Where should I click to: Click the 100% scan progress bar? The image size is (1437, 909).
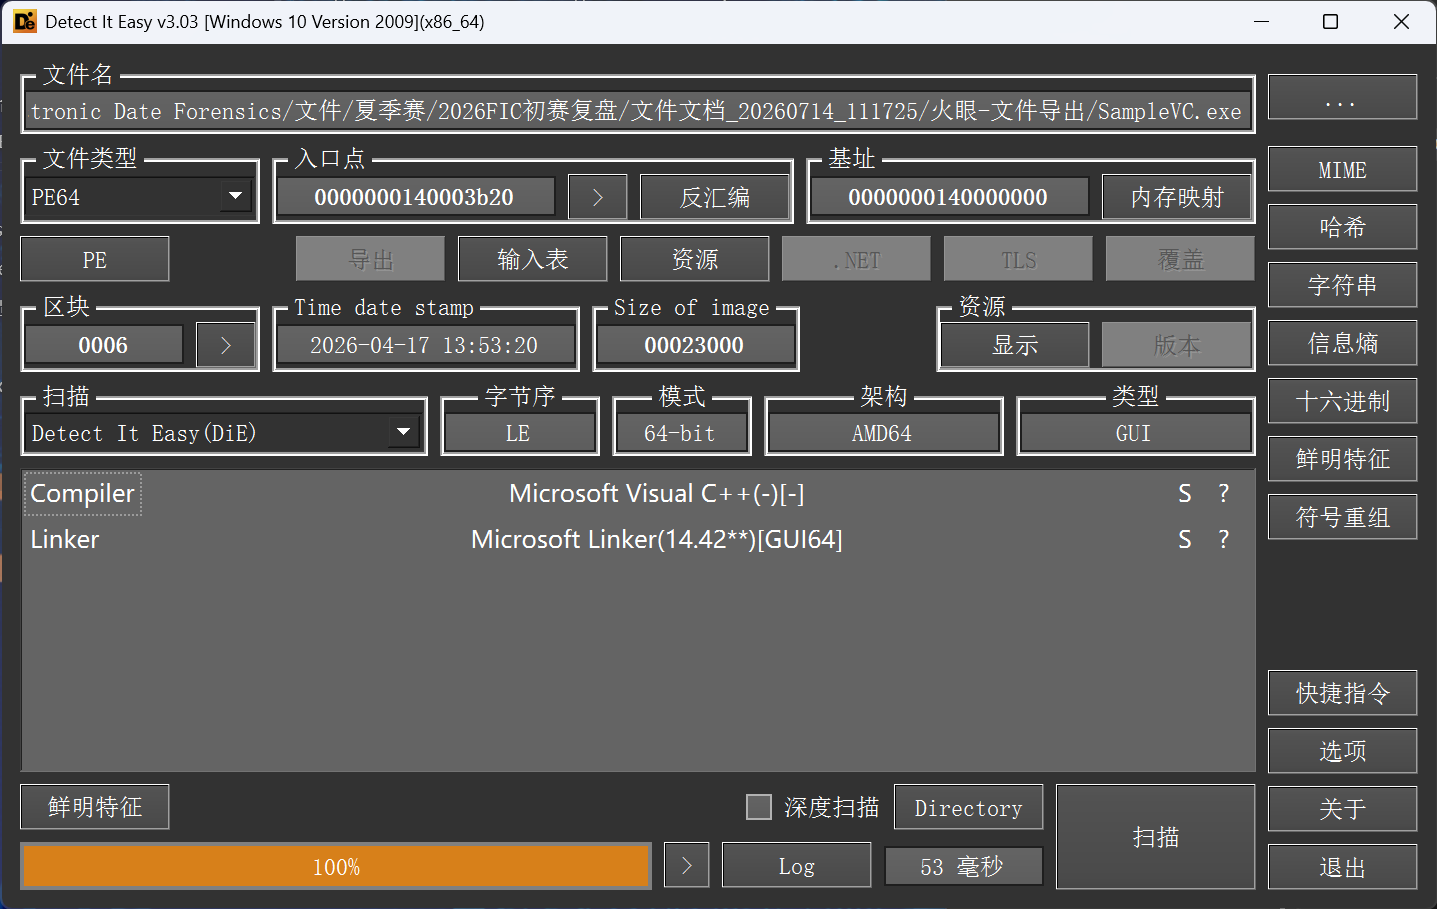coord(336,866)
